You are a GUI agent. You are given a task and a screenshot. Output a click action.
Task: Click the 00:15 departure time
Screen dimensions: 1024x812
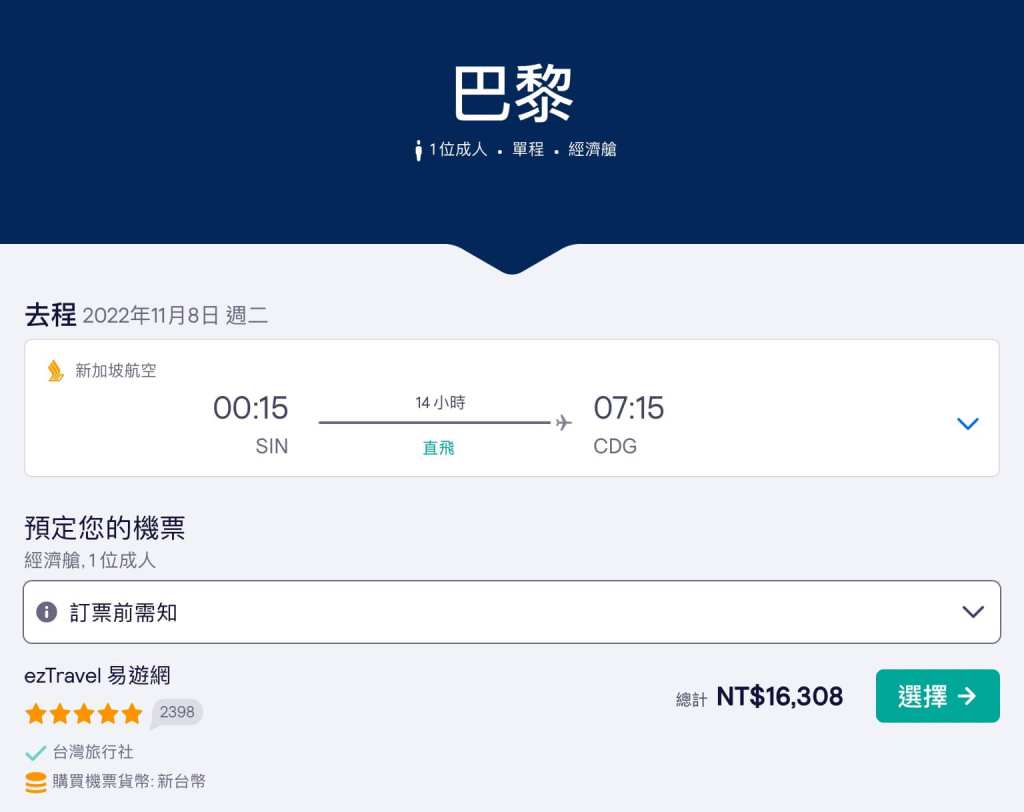250,408
